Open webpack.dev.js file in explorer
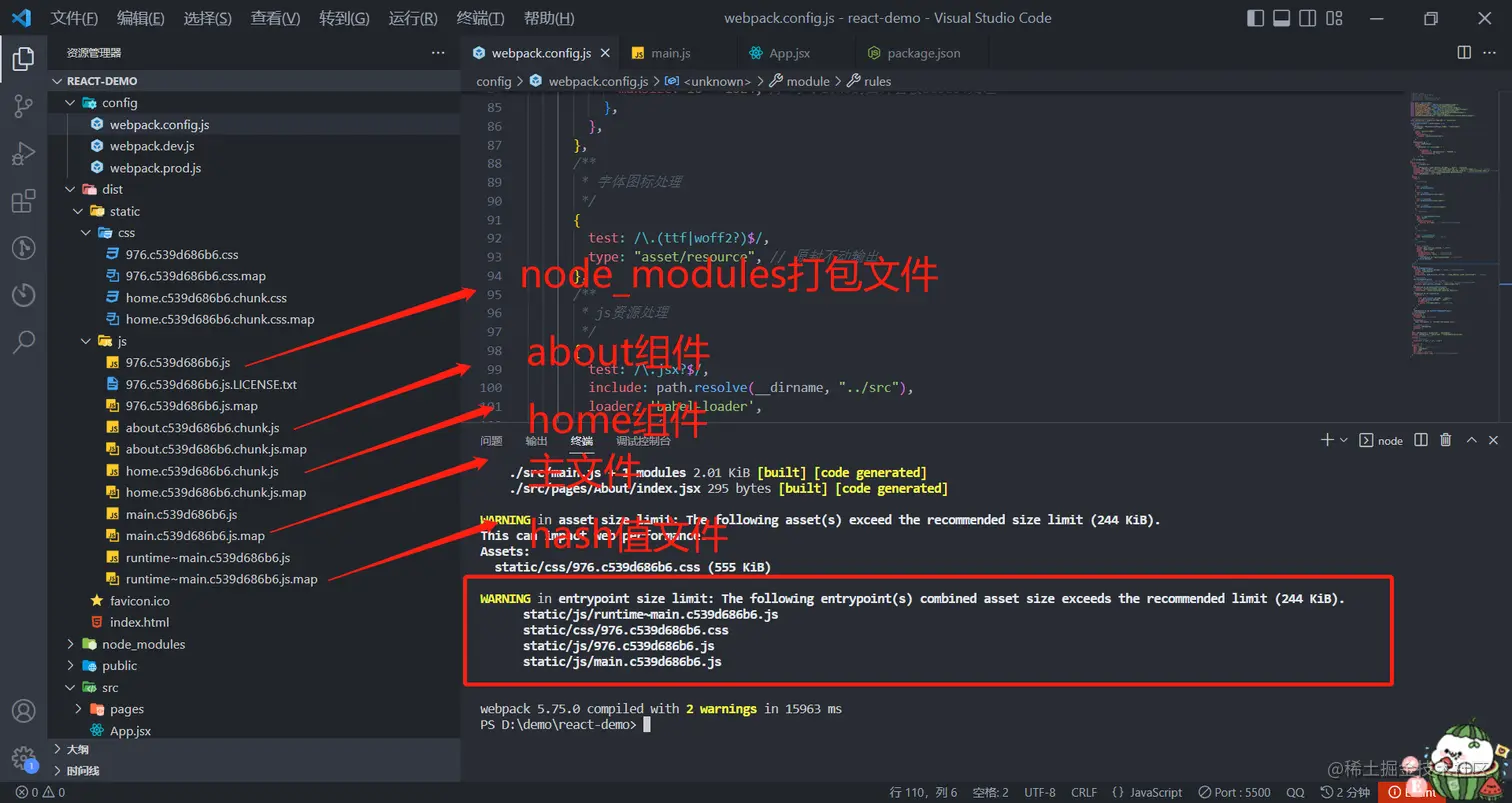 152,146
